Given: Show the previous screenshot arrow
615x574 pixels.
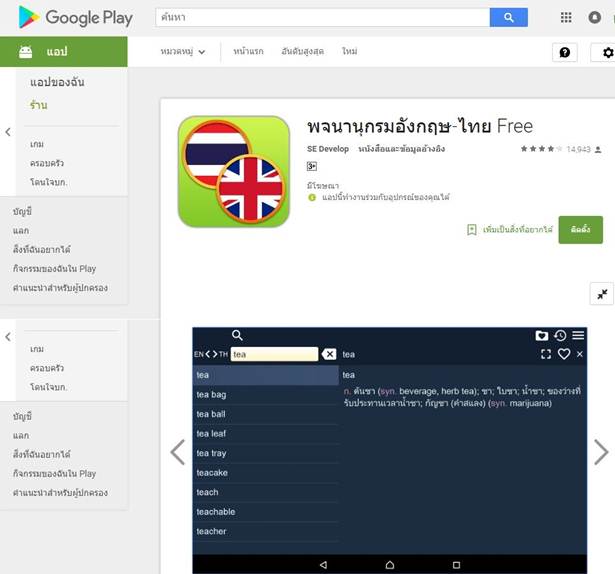Looking at the screenshot, I should [x=178, y=452].
